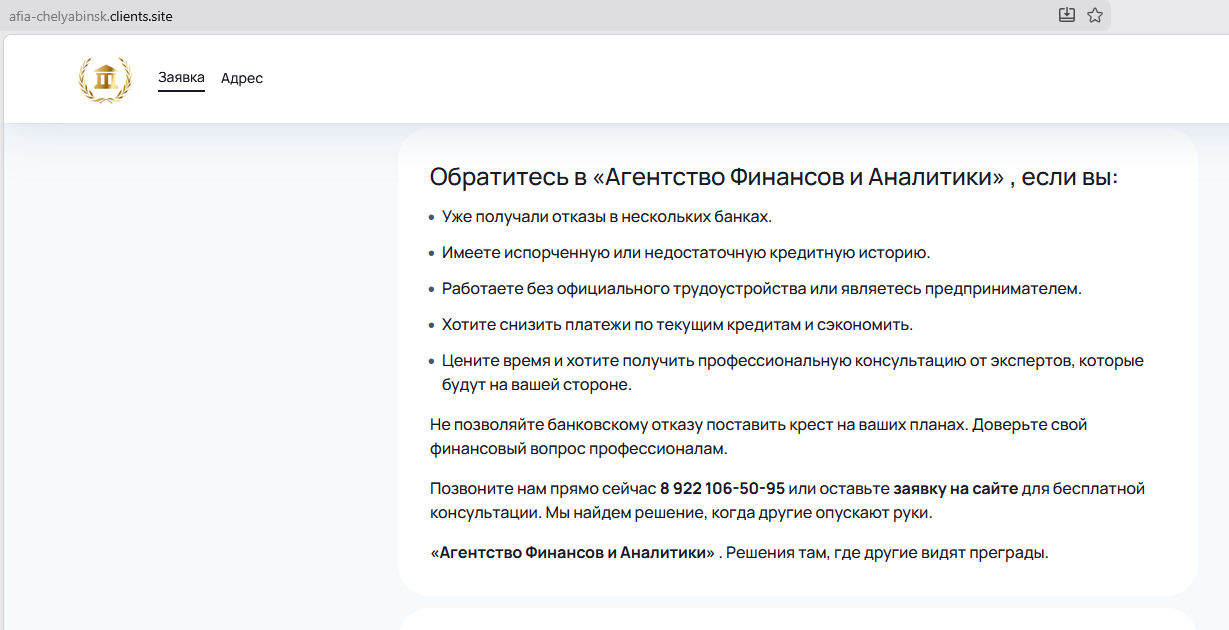The image size is (1229, 630).
Task: Click slogan Решения там, где другие видят преграды
Action: point(887,553)
